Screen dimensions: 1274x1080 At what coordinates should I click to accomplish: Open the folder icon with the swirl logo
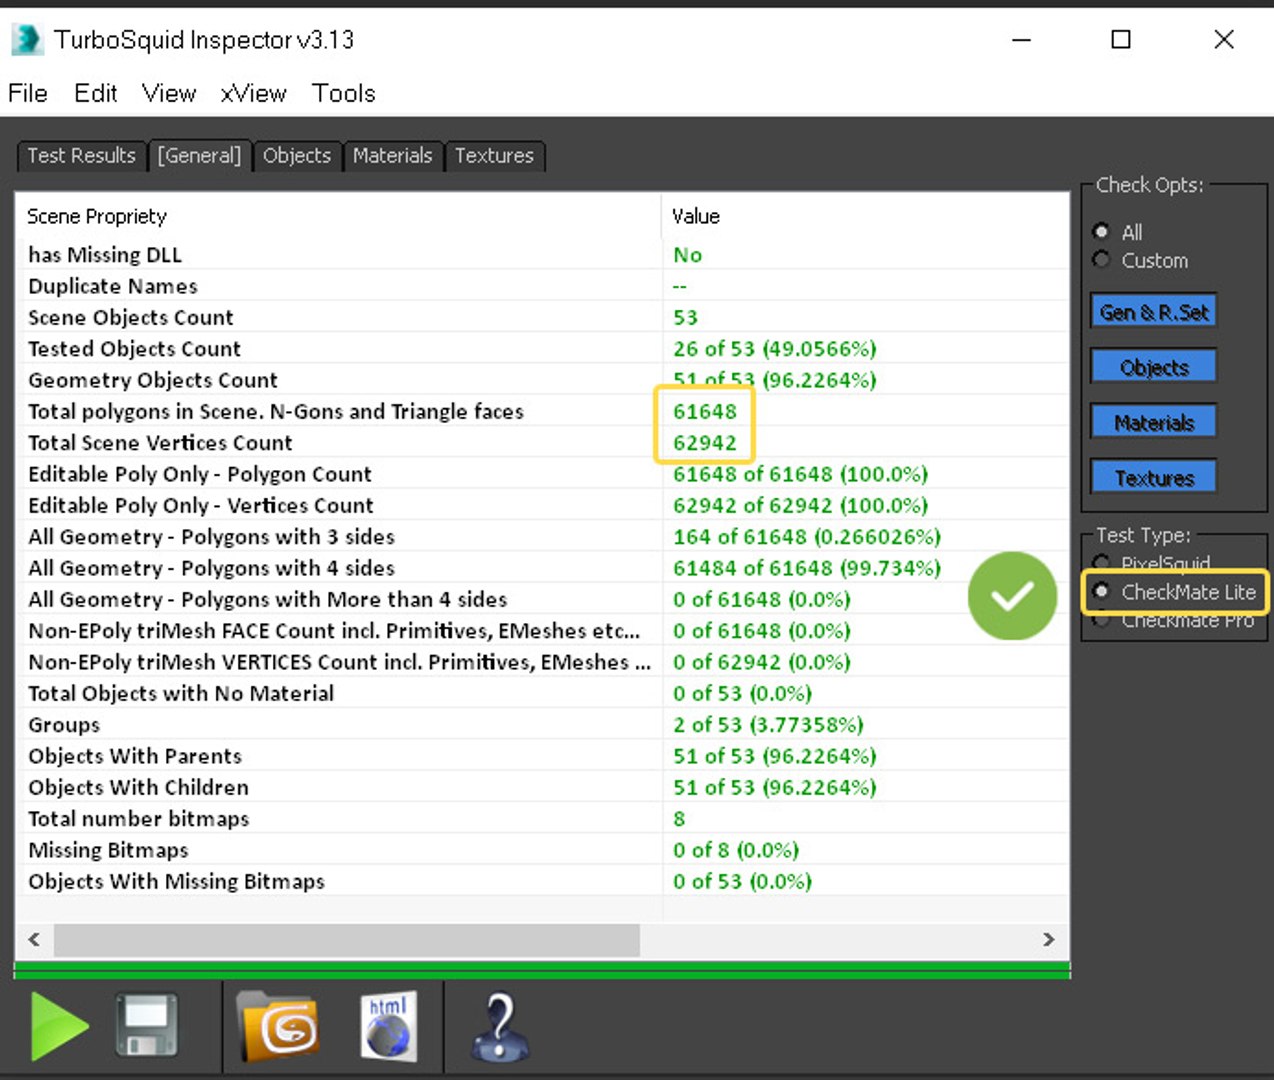(278, 1026)
